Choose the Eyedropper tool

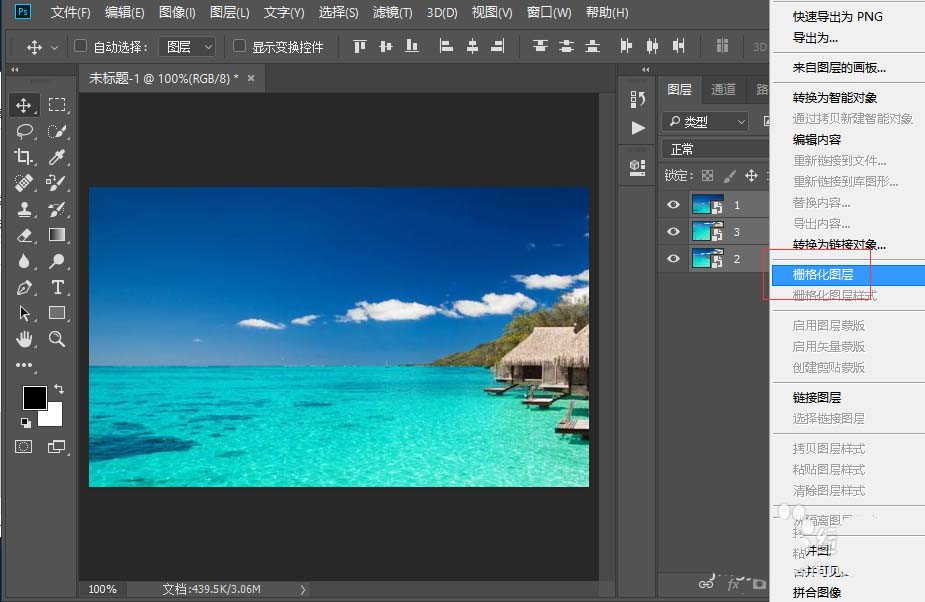[x=58, y=157]
